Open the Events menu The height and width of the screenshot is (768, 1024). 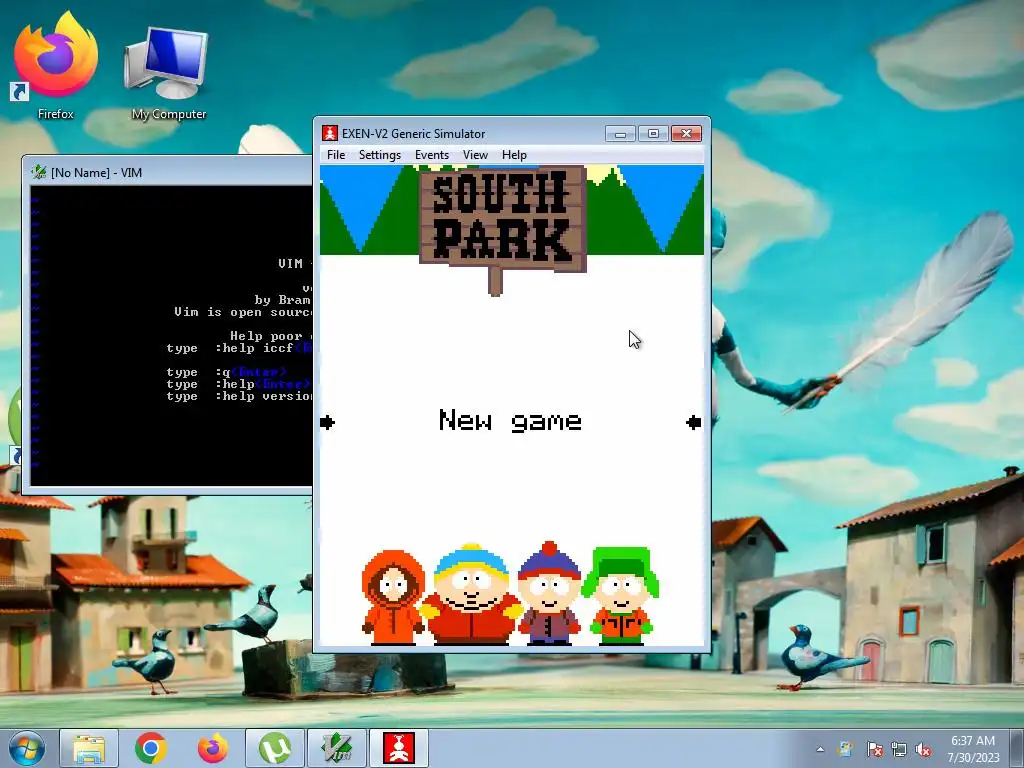click(432, 155)
